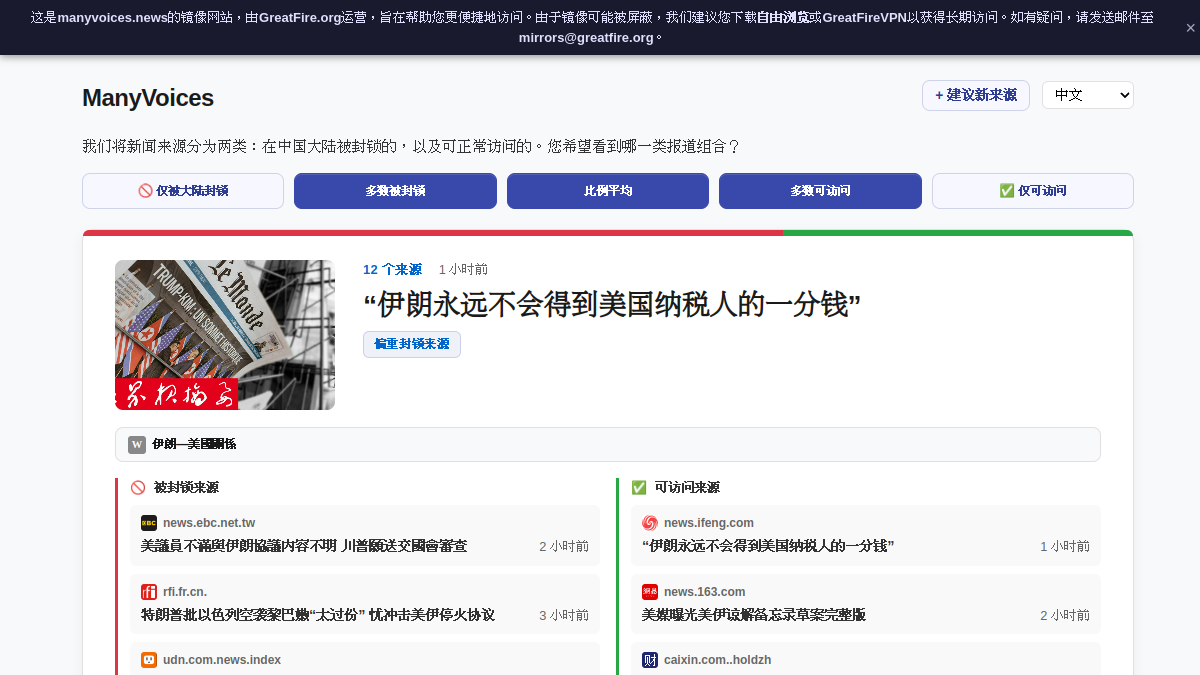
Task: Open the ManyVoices home title
Action: click(x=148, y=98)
